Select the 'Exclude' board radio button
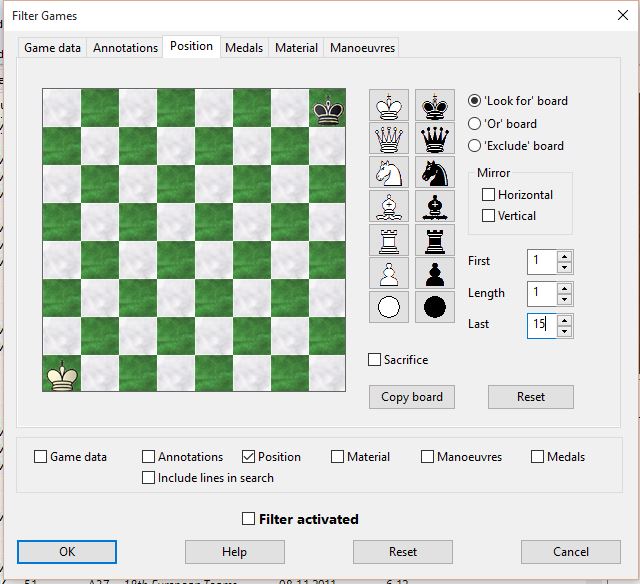Image resolution: width=640 pixels, height=584 pixels. tap(475, 146)
